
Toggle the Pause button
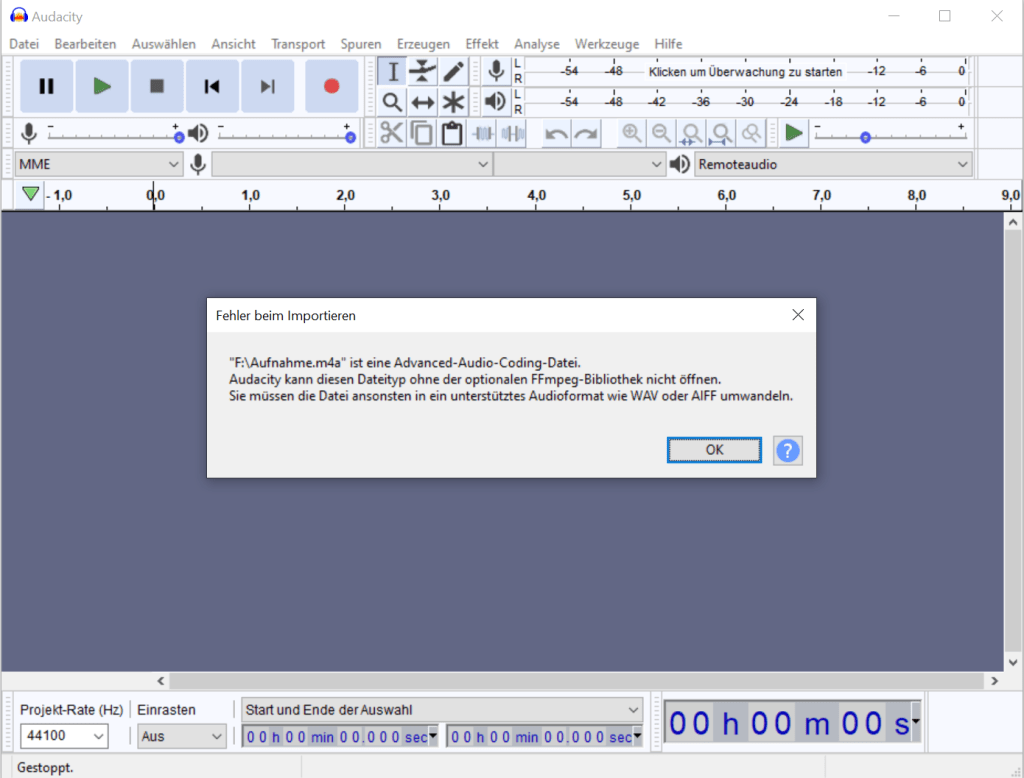tap(46, 86)
